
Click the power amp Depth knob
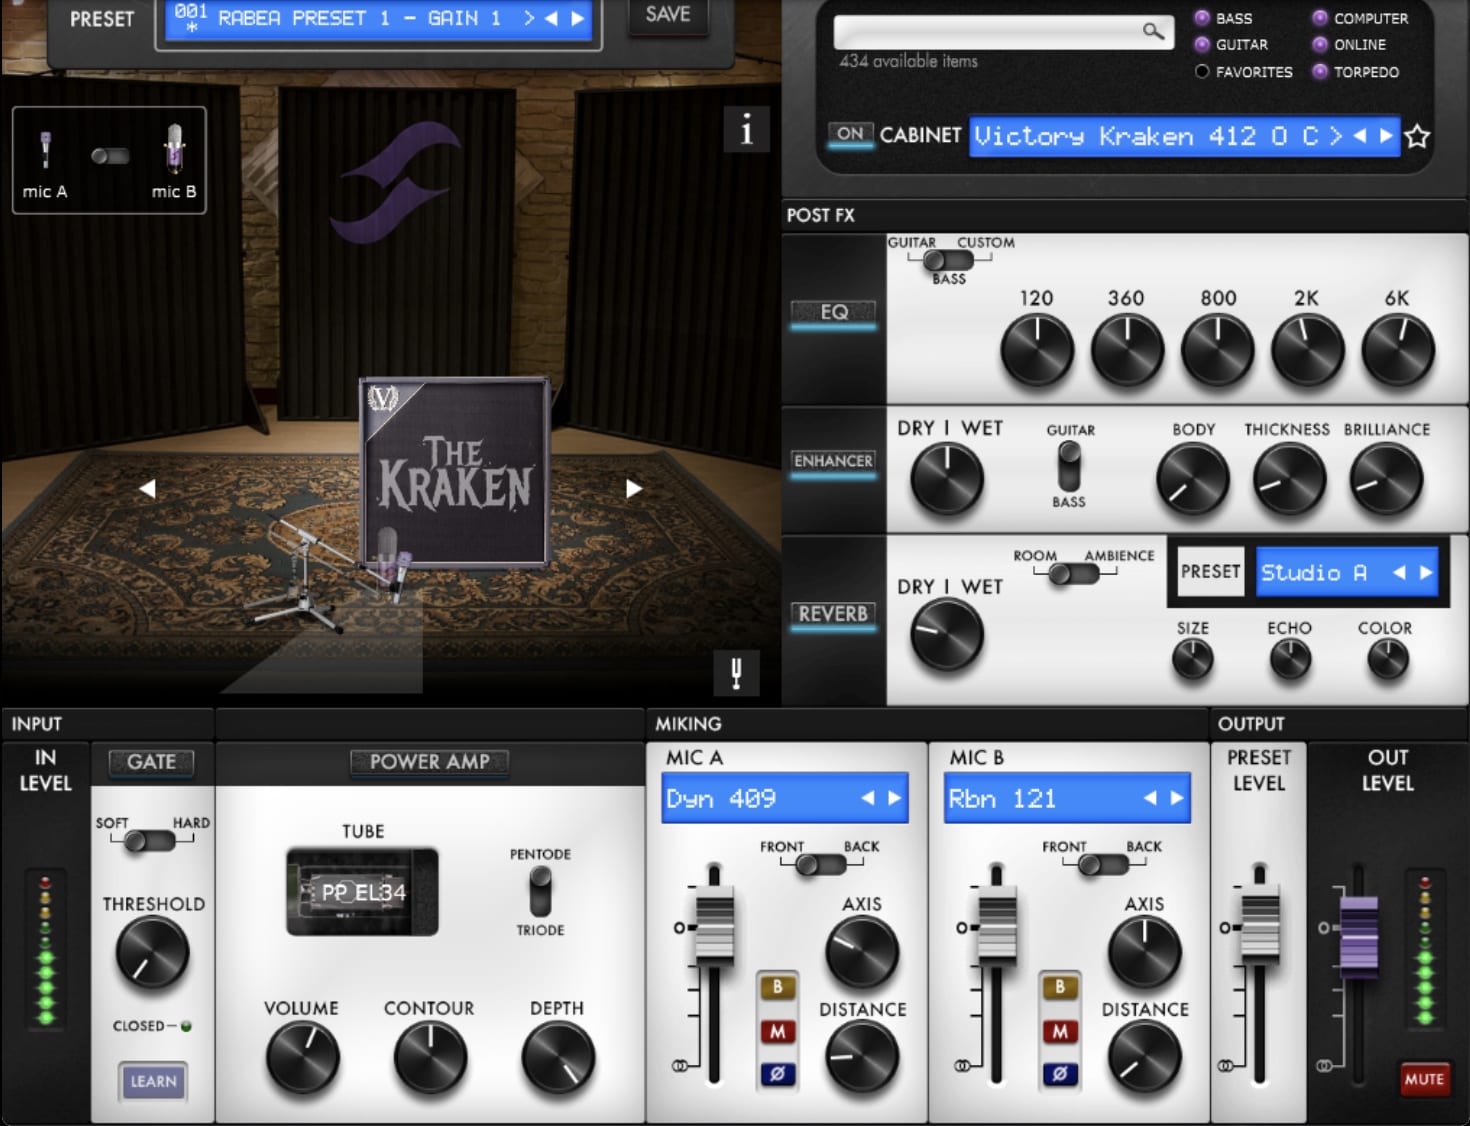558,1058
